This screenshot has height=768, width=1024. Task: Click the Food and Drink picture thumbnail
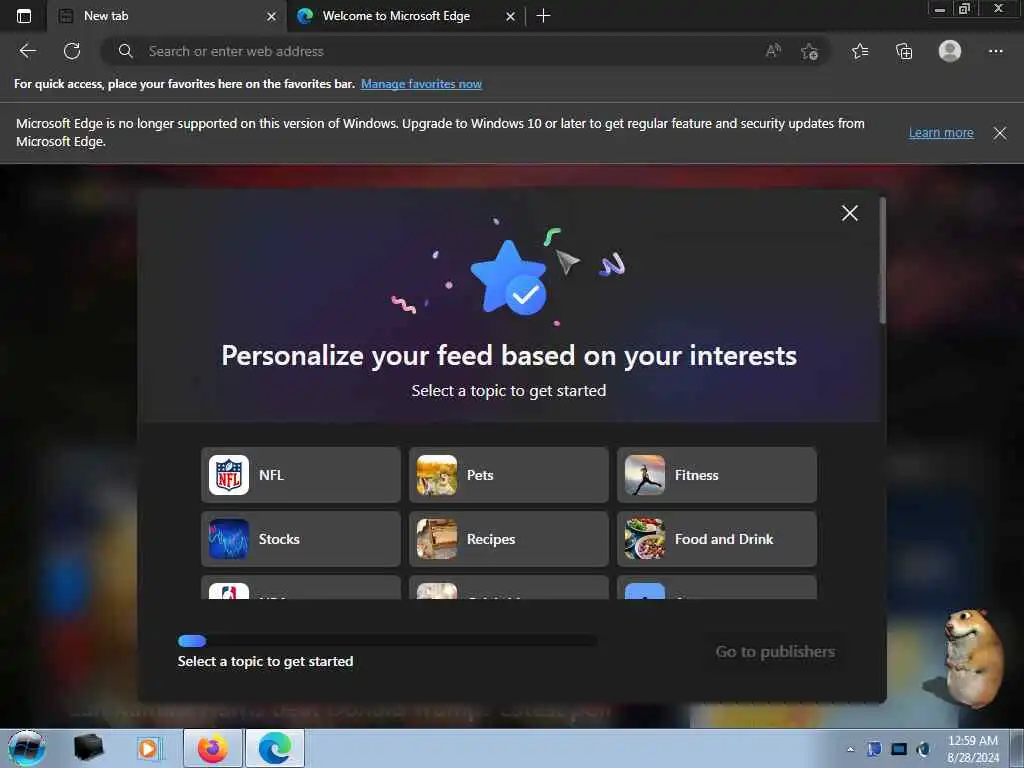(x=645, y=539)
